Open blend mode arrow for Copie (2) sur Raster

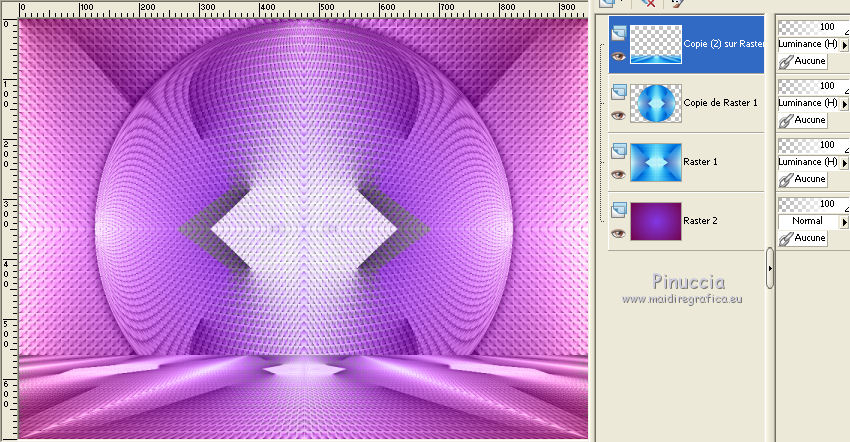pos(844,44)
